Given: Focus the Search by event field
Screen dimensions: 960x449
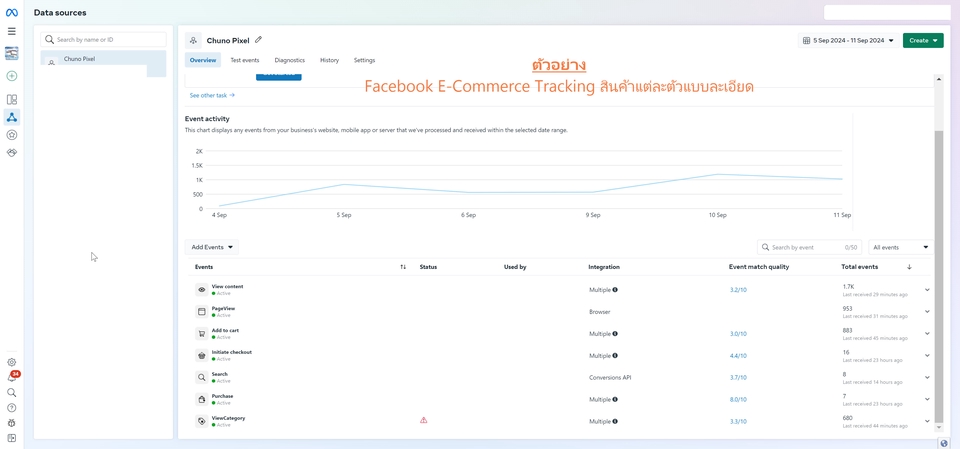Looking at the screenshot, I should click(809, 247).
